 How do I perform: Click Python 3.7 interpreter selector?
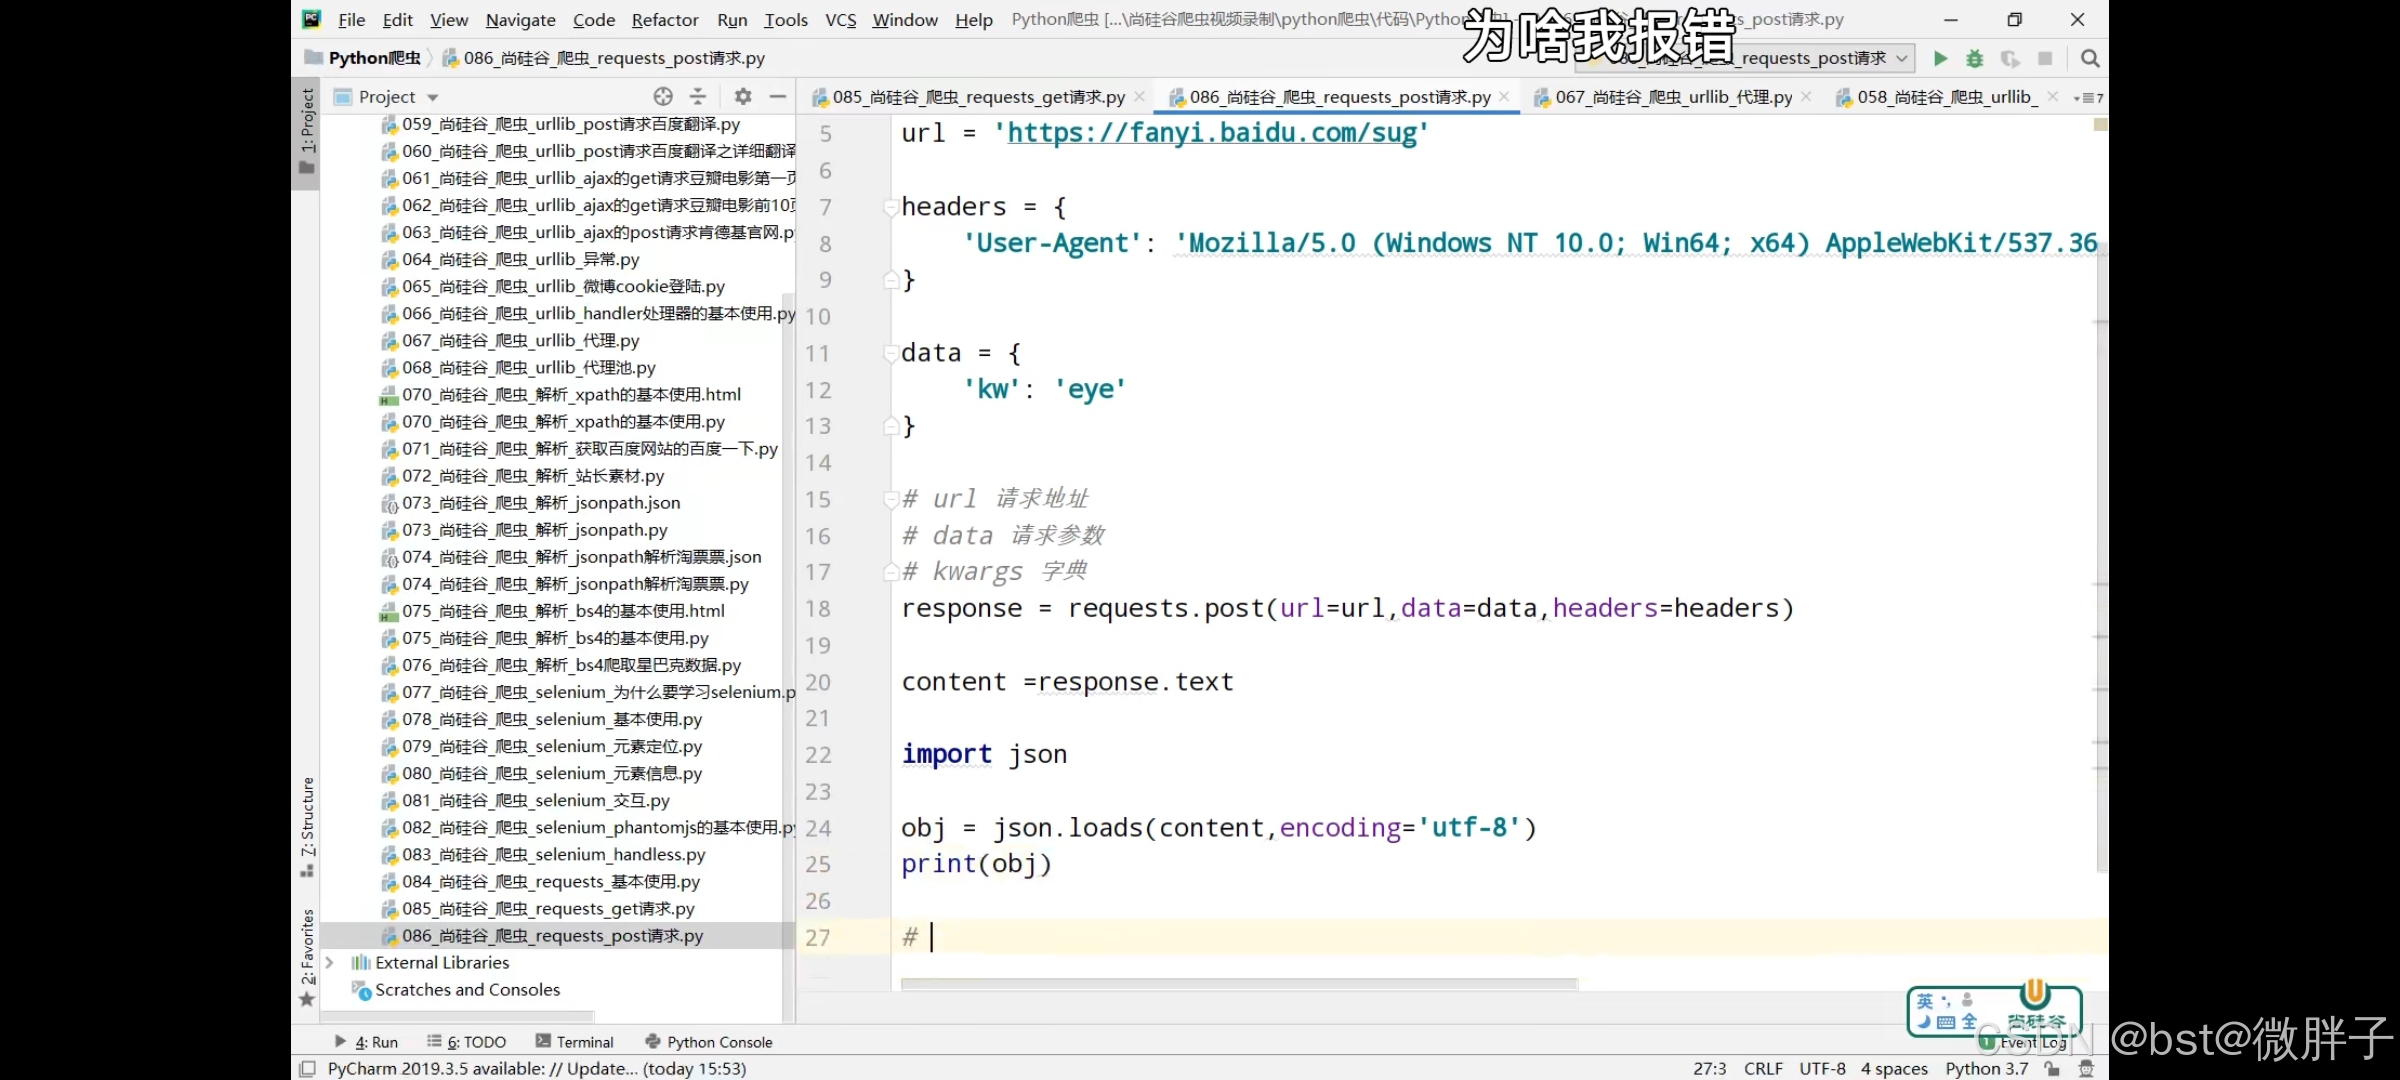click(1986, 1069)
